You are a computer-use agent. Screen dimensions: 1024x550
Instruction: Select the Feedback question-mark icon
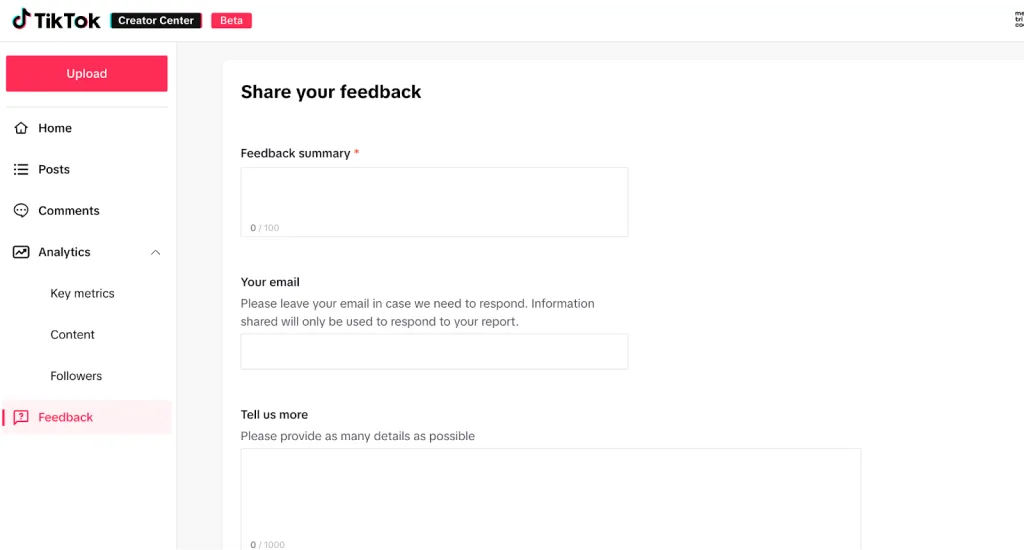coord(21,417)
